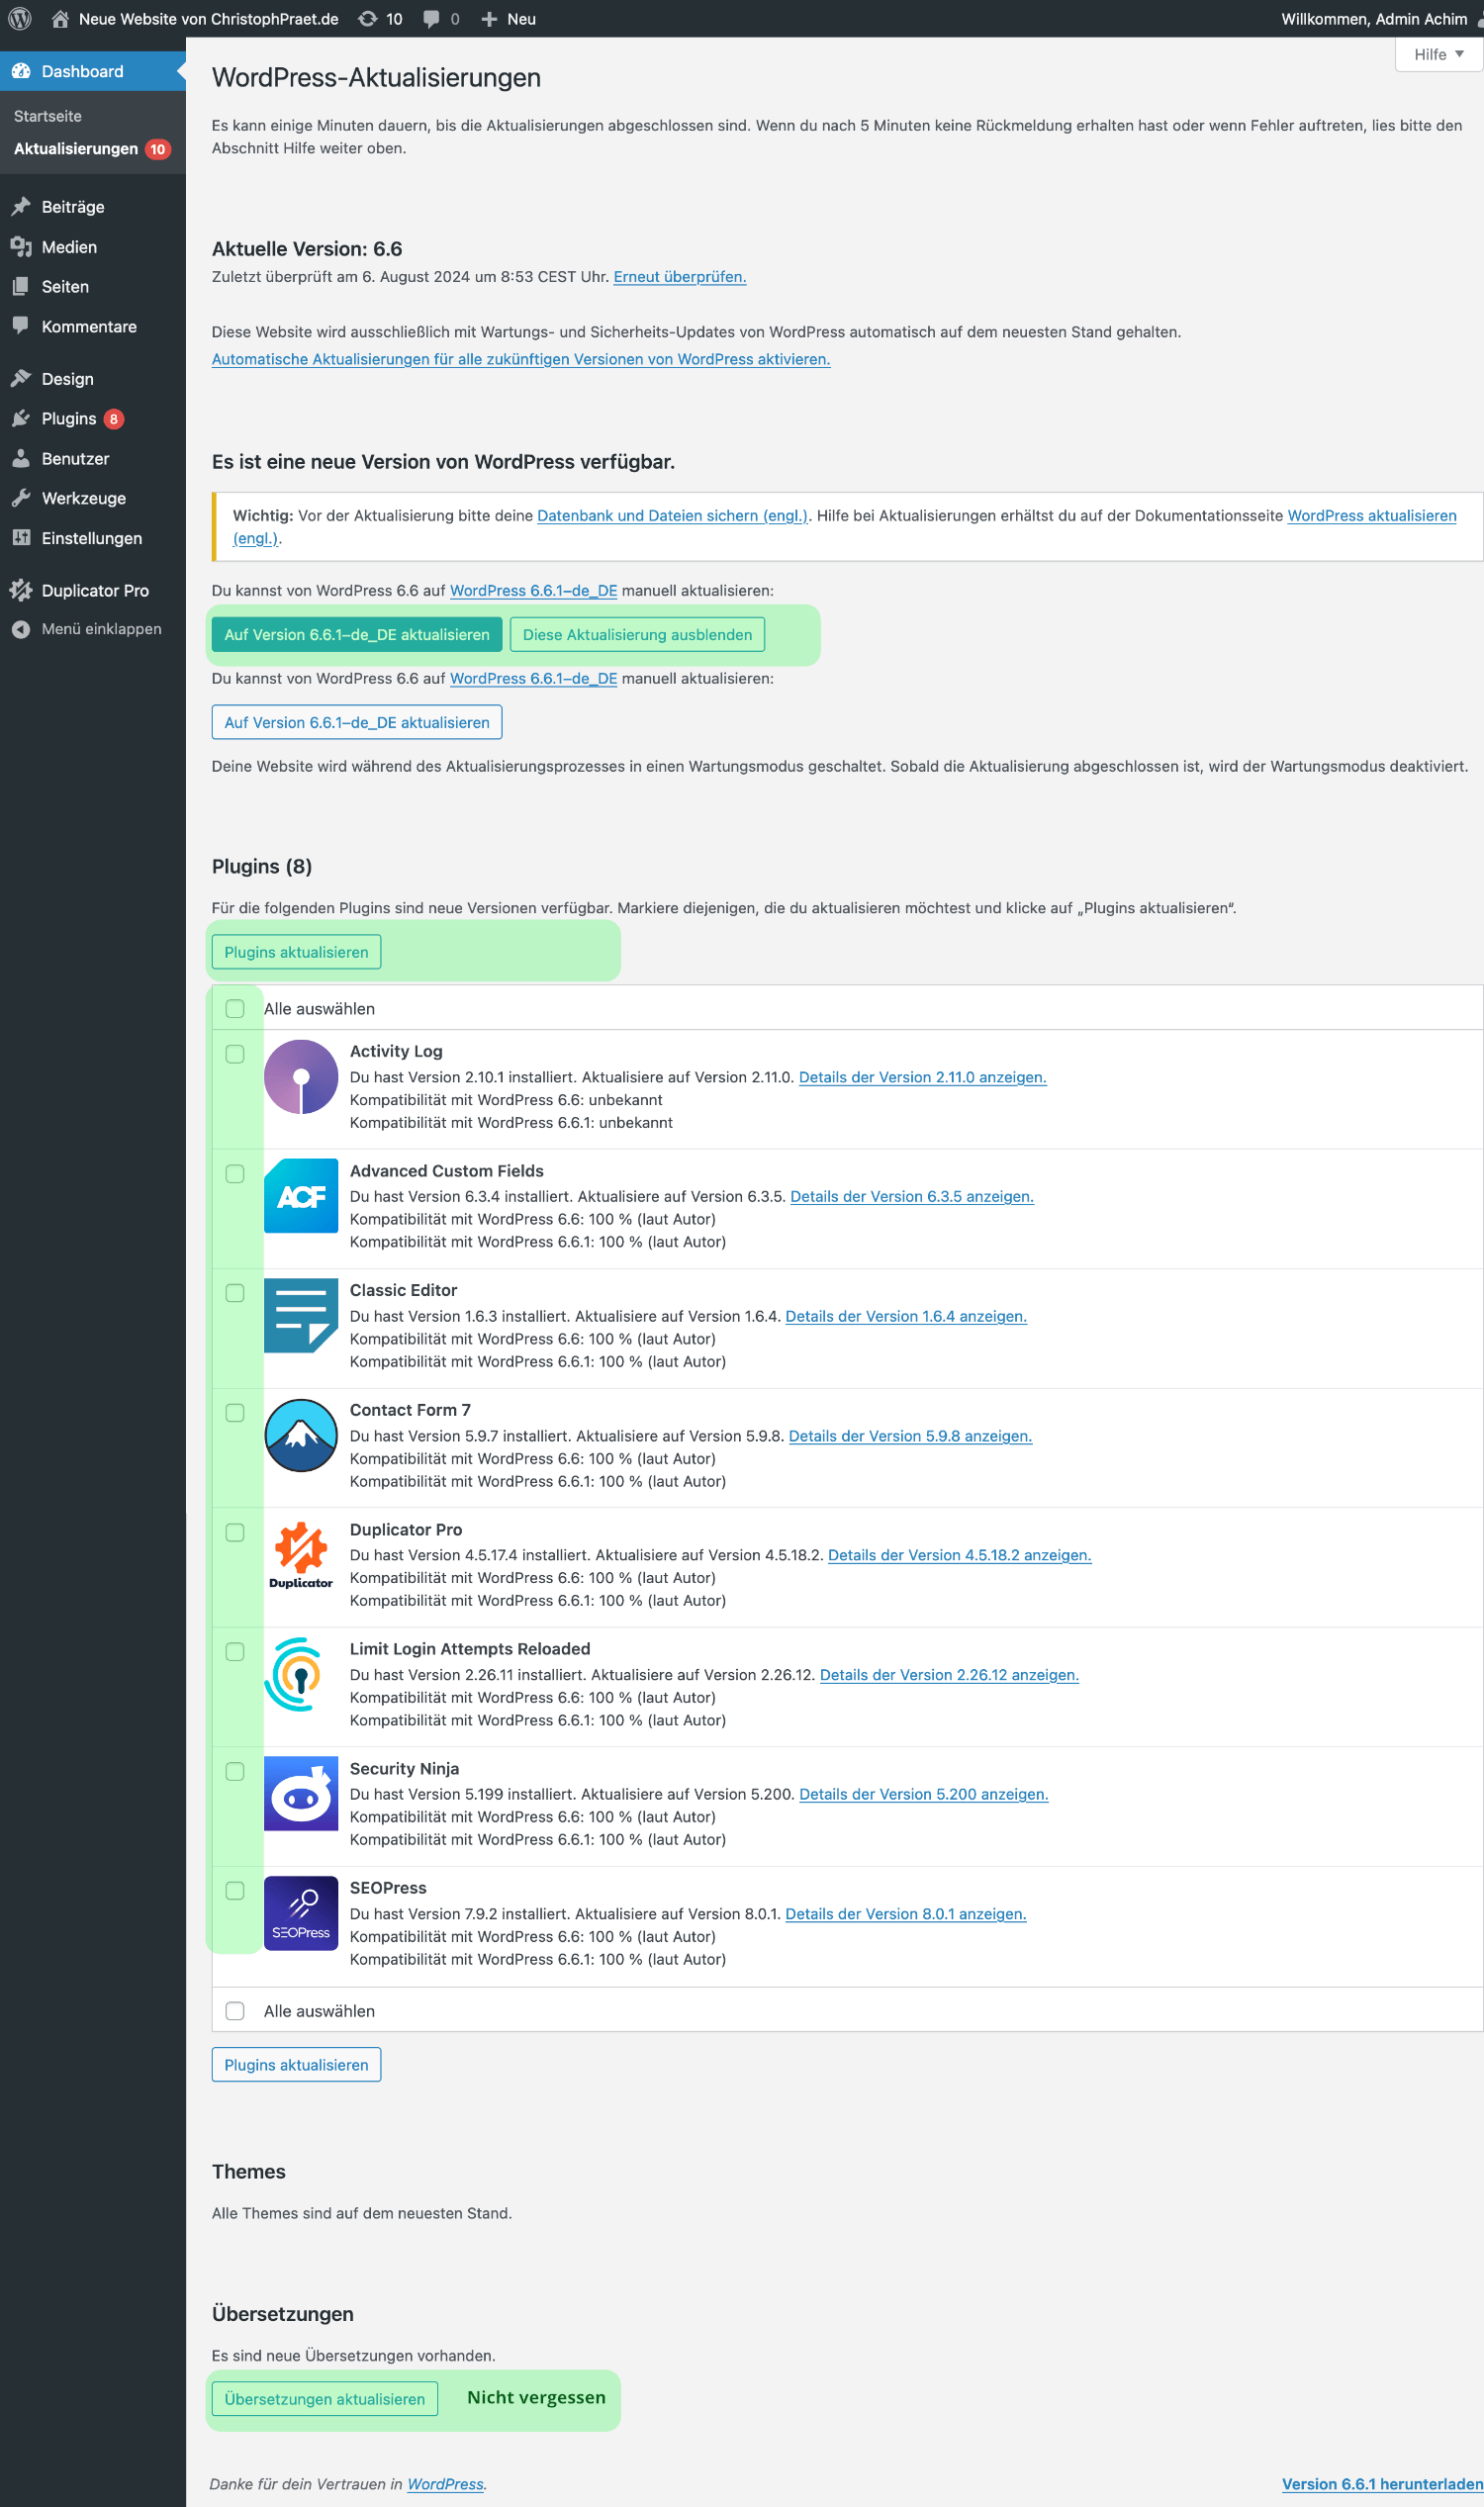This screenshot has width=1484, height=2507.
Task: Open Details der Version 2.11.0 anzeigen
Action: coord(923,1077)
